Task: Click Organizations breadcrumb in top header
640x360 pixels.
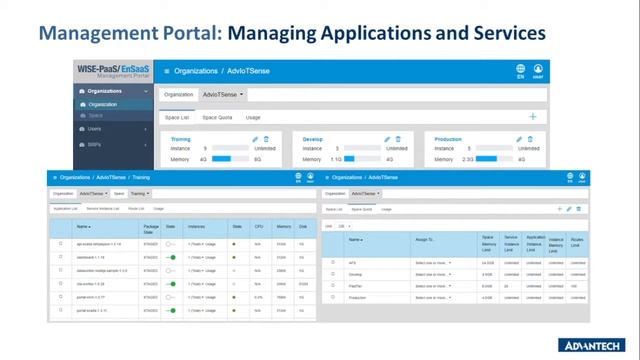Action: point(196,71)
